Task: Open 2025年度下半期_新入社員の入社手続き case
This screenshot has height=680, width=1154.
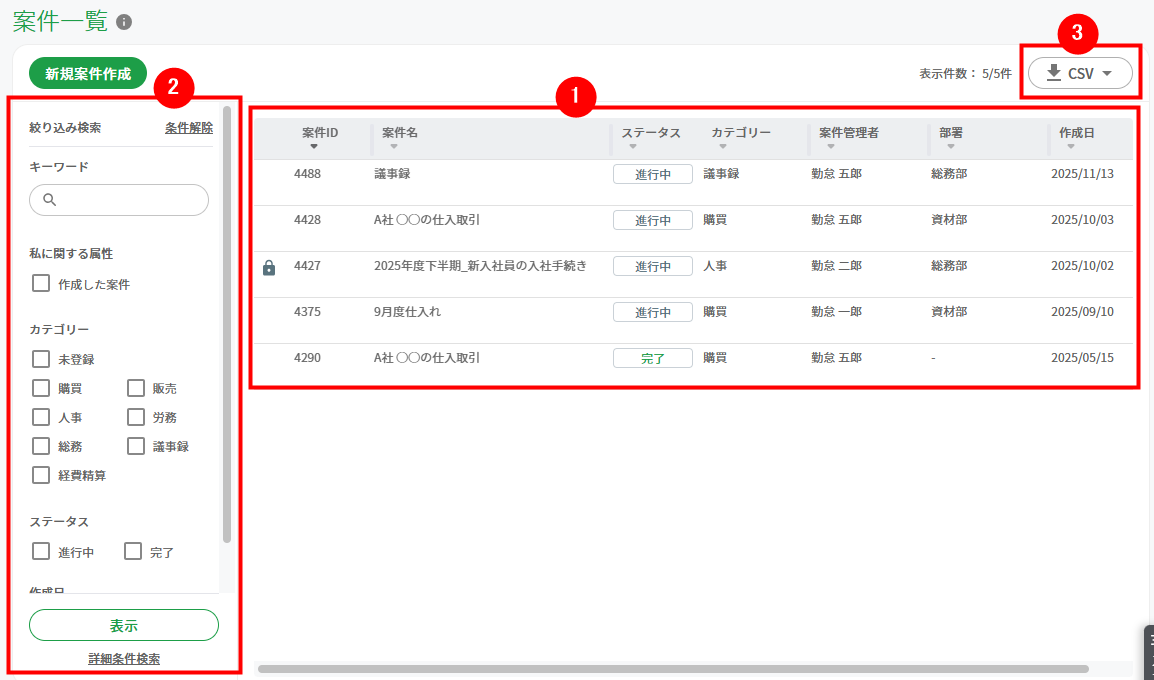Action: (x=481, y=266)
